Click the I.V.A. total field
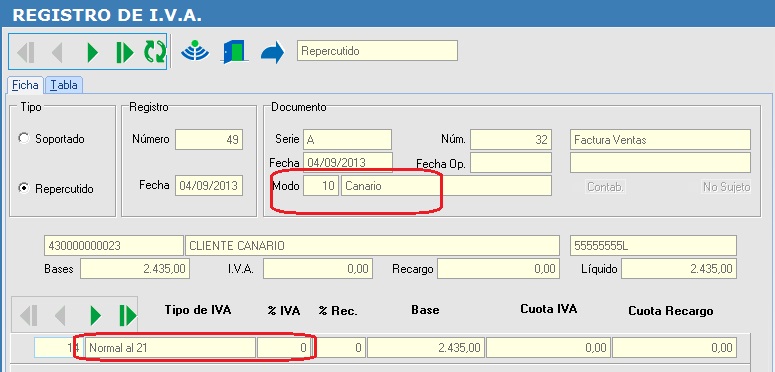Viewport: 775px width, 372px height. (x=318, y=269)
